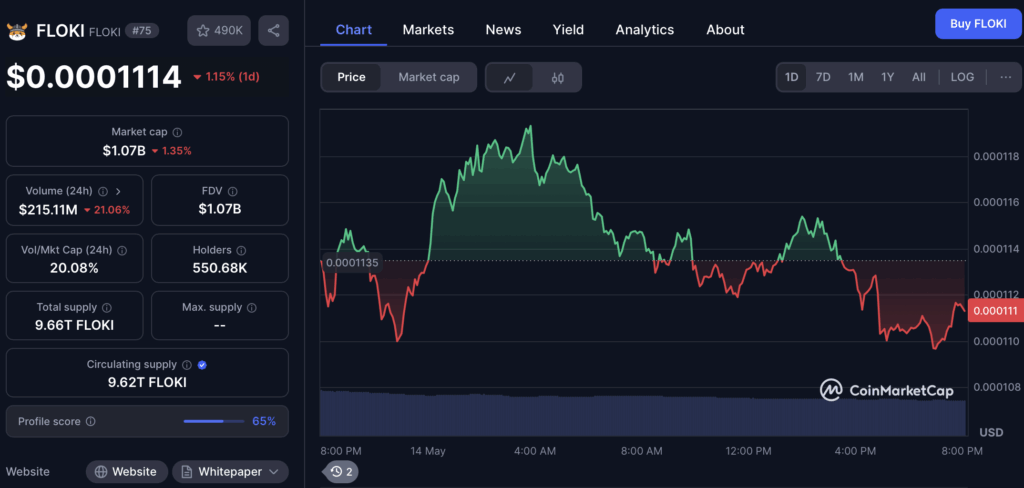Select the Market cap toggle

pos(428,77)
